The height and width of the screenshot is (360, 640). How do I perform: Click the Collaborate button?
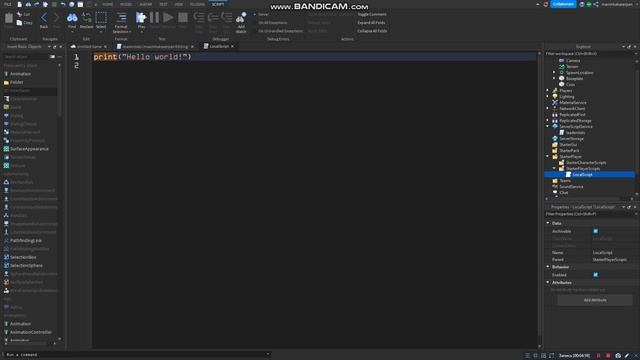563,4
